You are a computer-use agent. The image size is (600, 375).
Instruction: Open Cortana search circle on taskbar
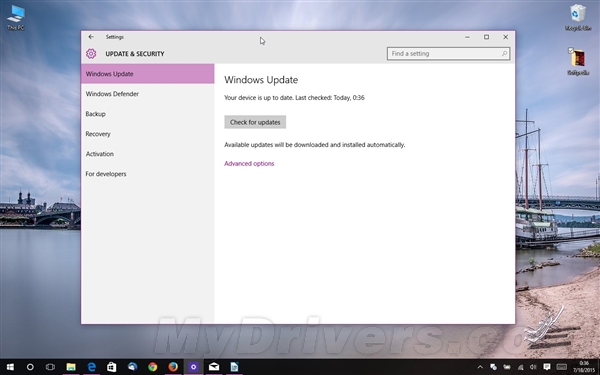30,367
